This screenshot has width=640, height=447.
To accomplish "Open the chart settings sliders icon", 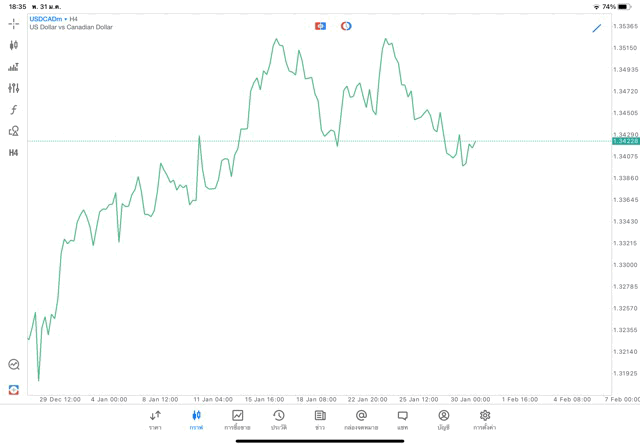I will 13,89.
